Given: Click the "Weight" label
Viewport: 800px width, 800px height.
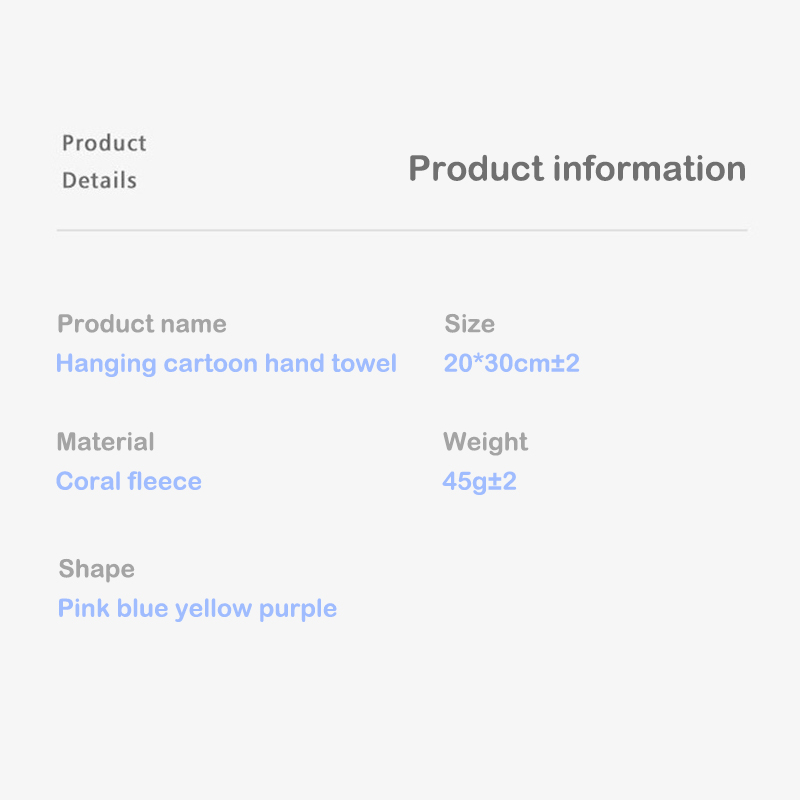Looking at the screenshot, I should click(x=485, y=442).
